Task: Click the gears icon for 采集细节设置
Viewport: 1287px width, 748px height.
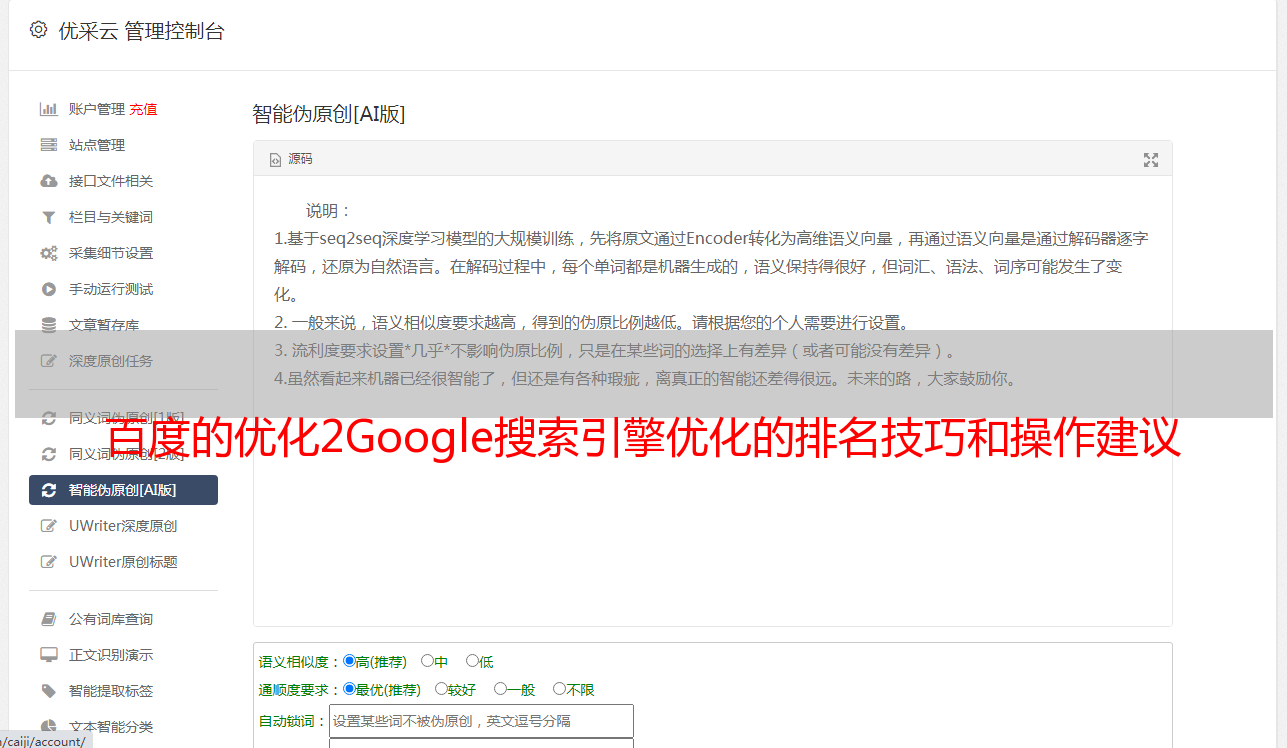Action: [48, 253]
